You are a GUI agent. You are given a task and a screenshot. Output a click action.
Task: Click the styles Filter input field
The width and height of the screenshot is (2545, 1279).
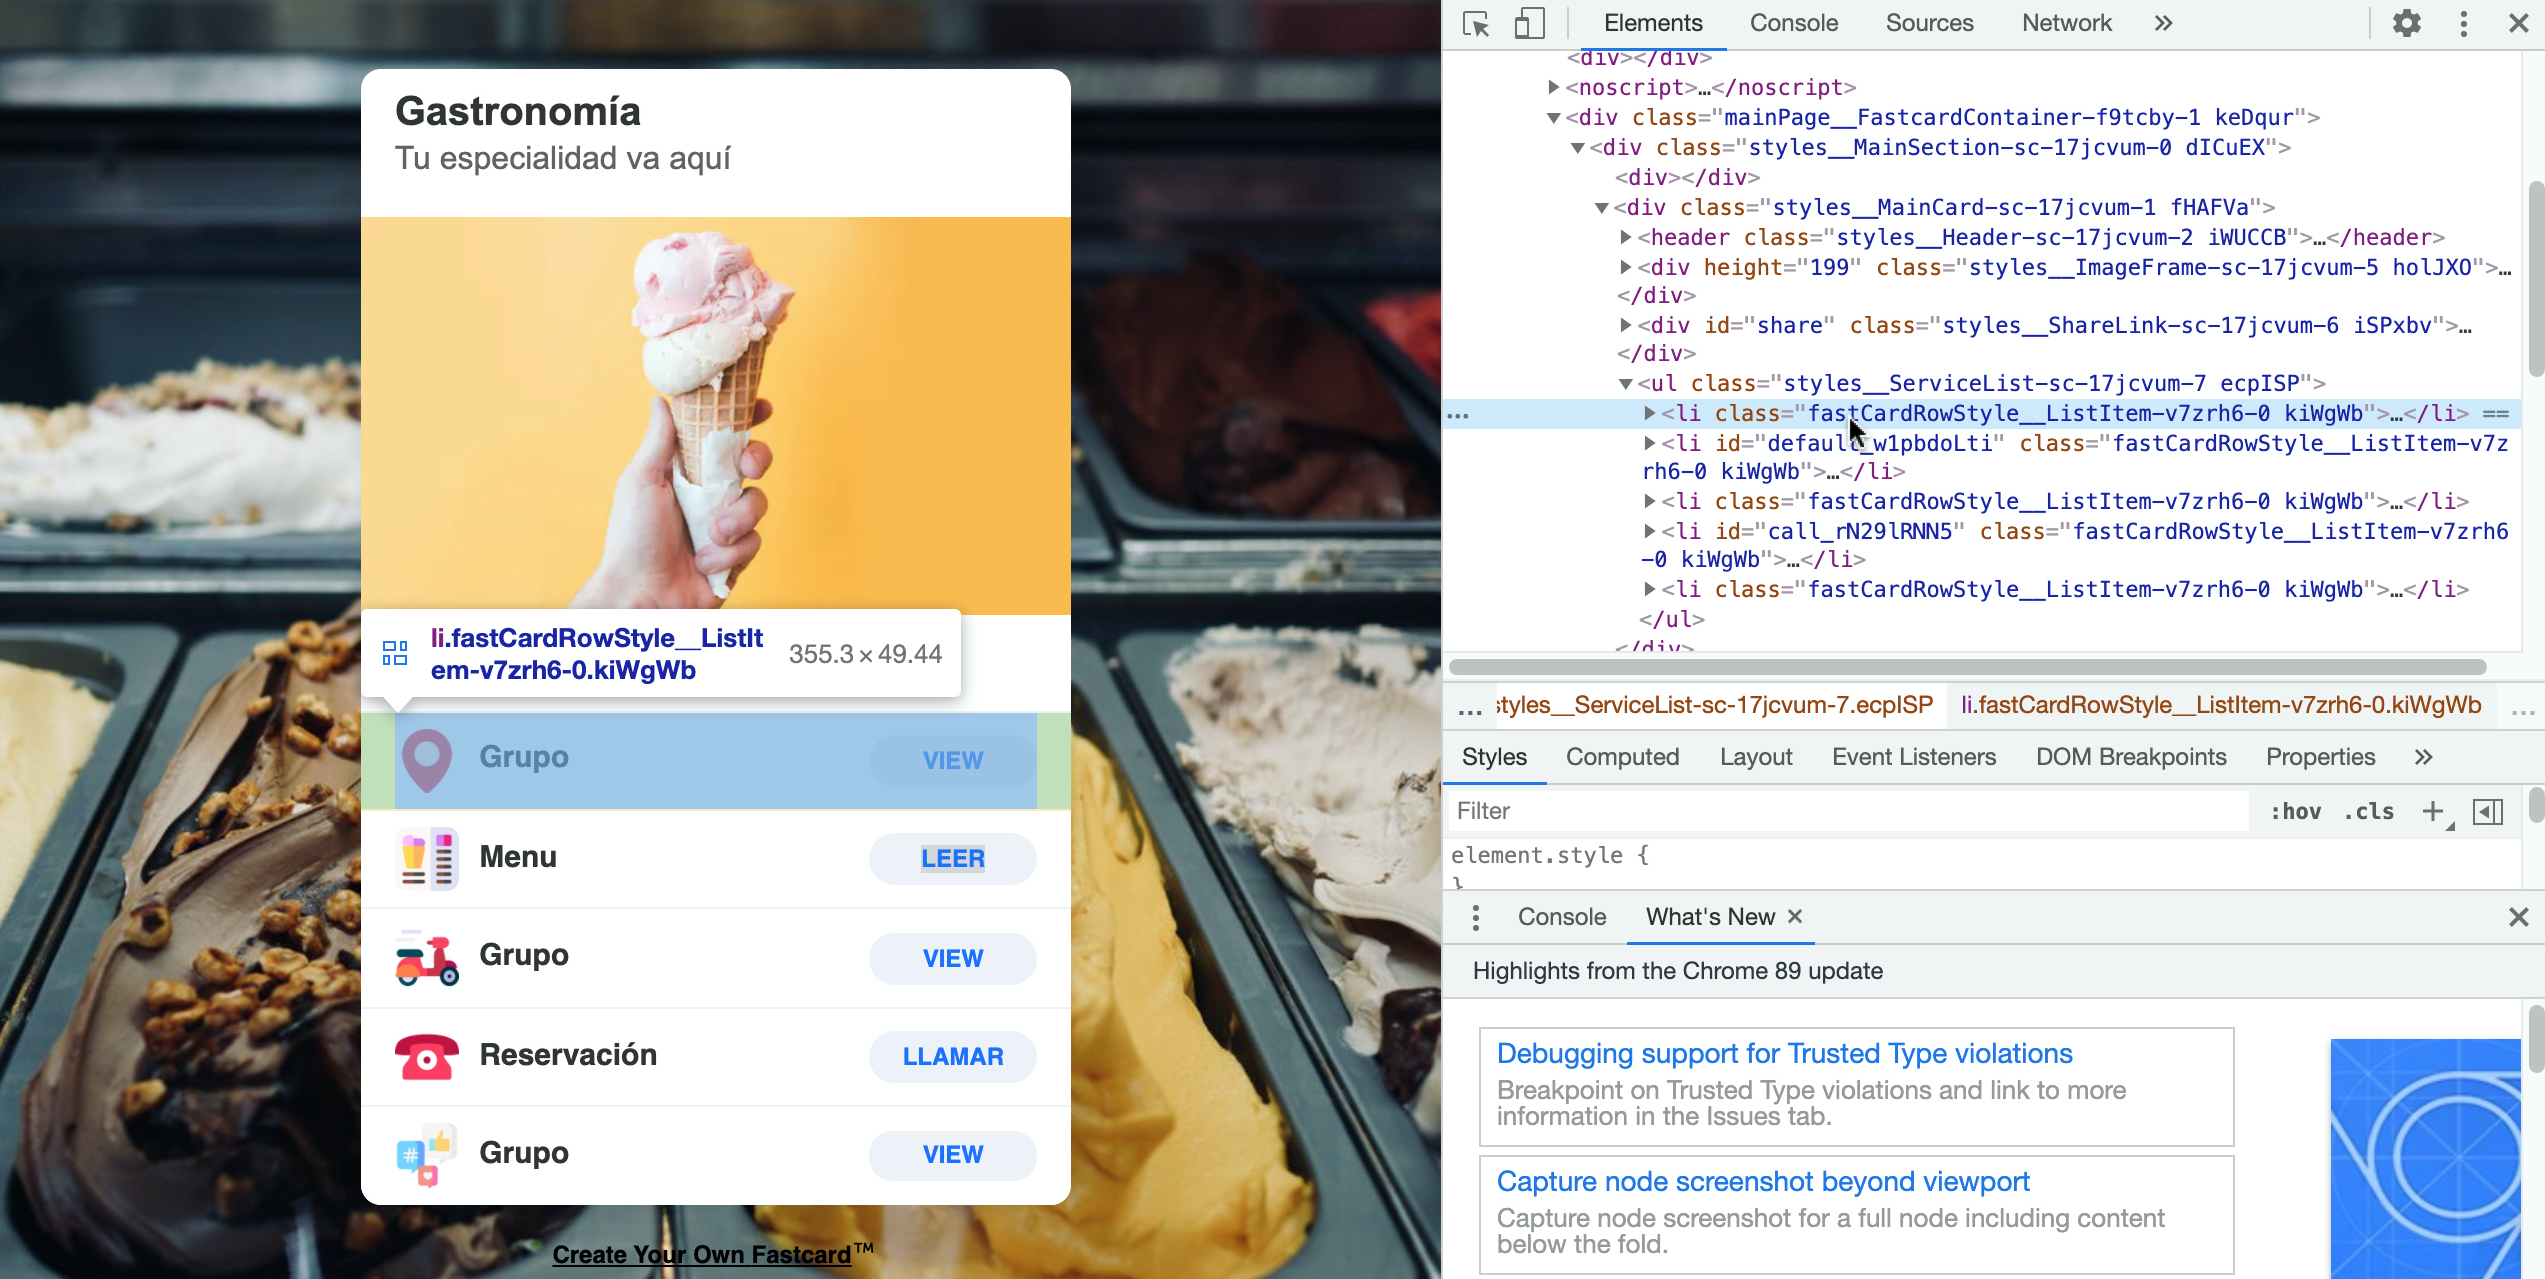coord(1850,811)
